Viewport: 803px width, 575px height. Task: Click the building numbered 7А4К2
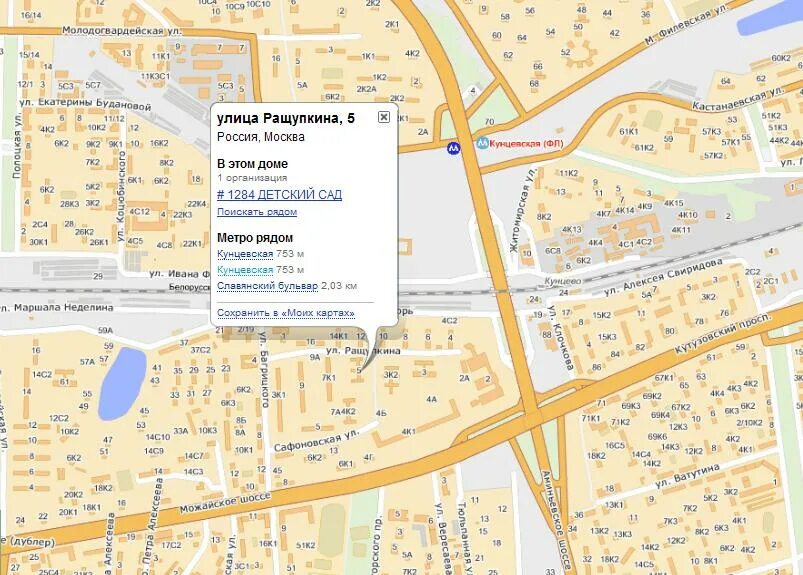click(343, 412)
